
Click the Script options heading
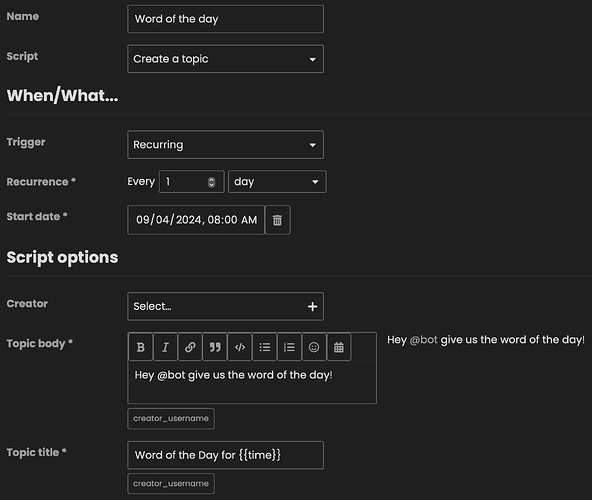[x=62, y=258]
